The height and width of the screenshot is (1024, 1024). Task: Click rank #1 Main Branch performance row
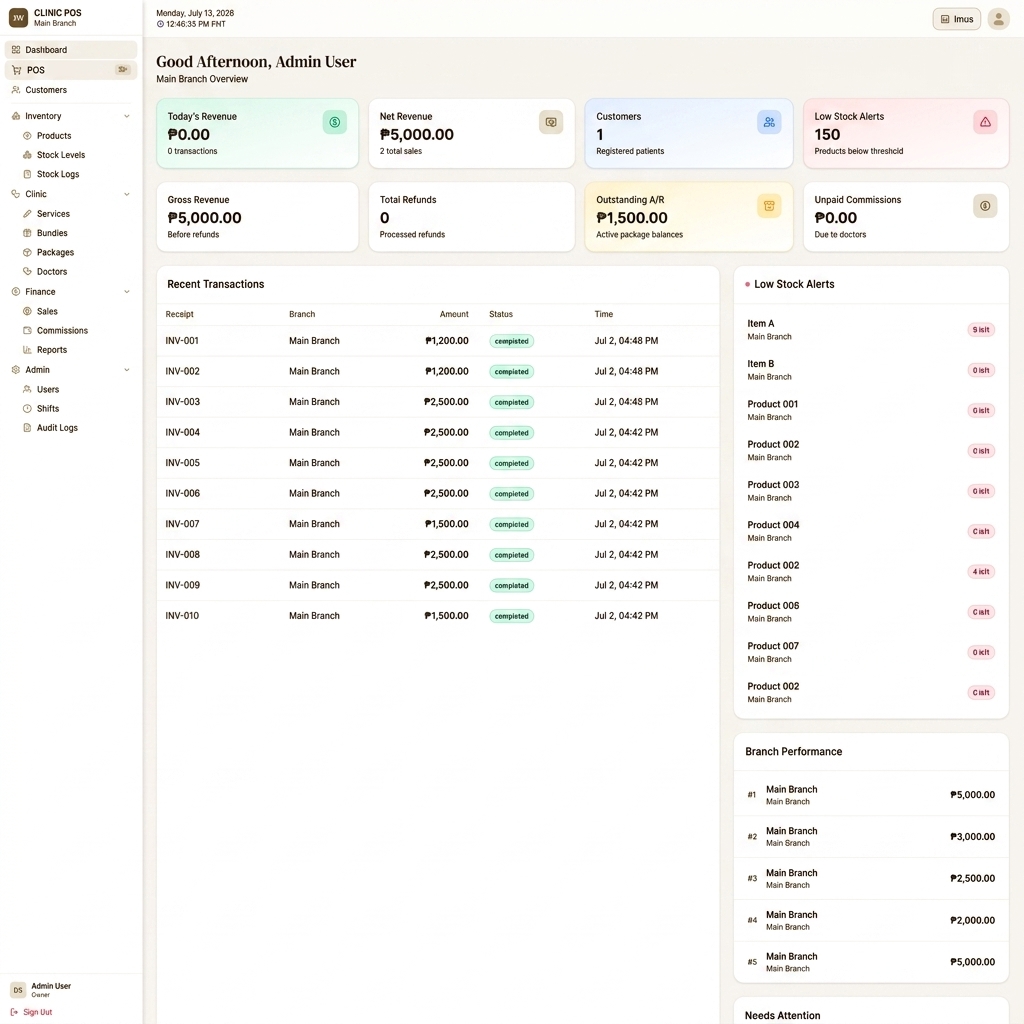[x=871, y=795]
